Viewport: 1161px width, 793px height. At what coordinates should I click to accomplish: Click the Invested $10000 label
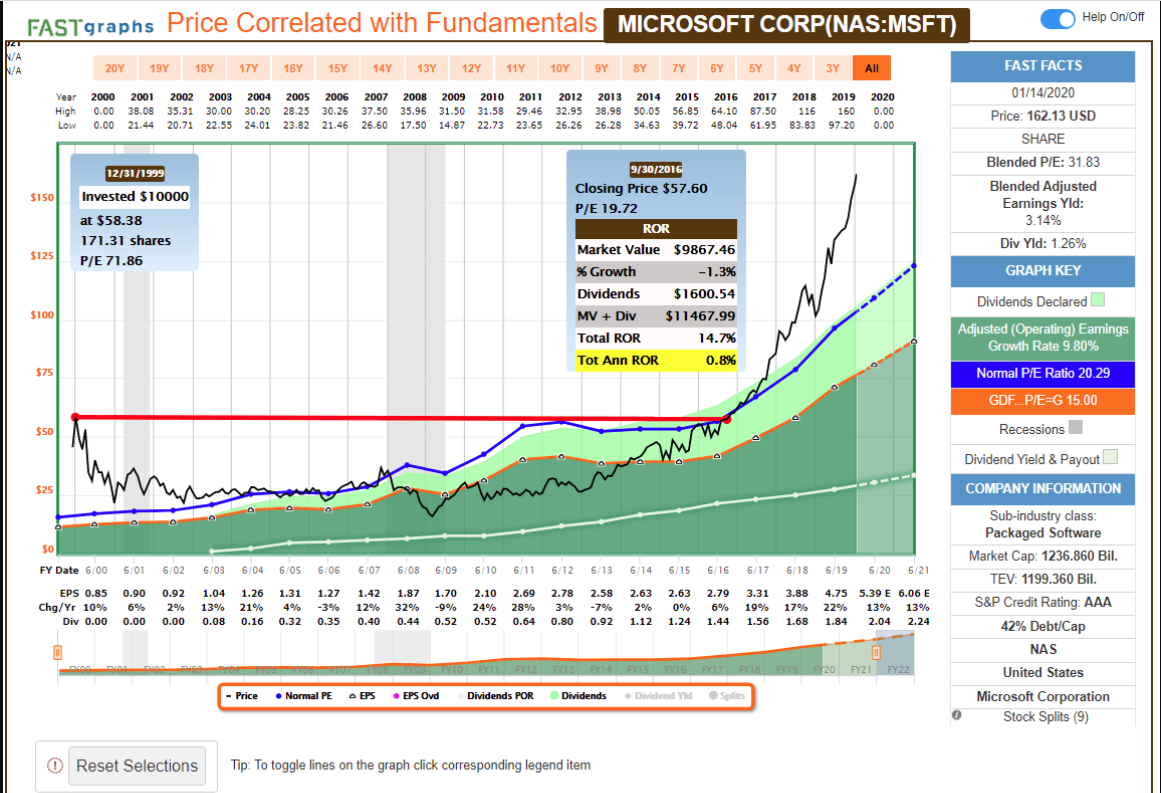tap(135, 197)
